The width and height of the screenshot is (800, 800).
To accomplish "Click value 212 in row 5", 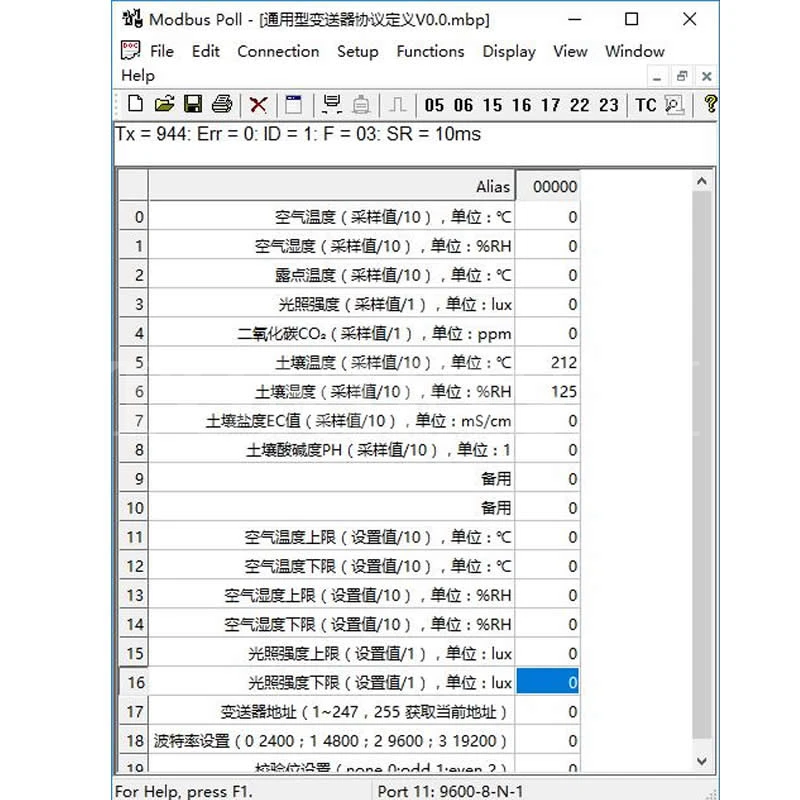I will pyautogui.click(x=547, y=362).
